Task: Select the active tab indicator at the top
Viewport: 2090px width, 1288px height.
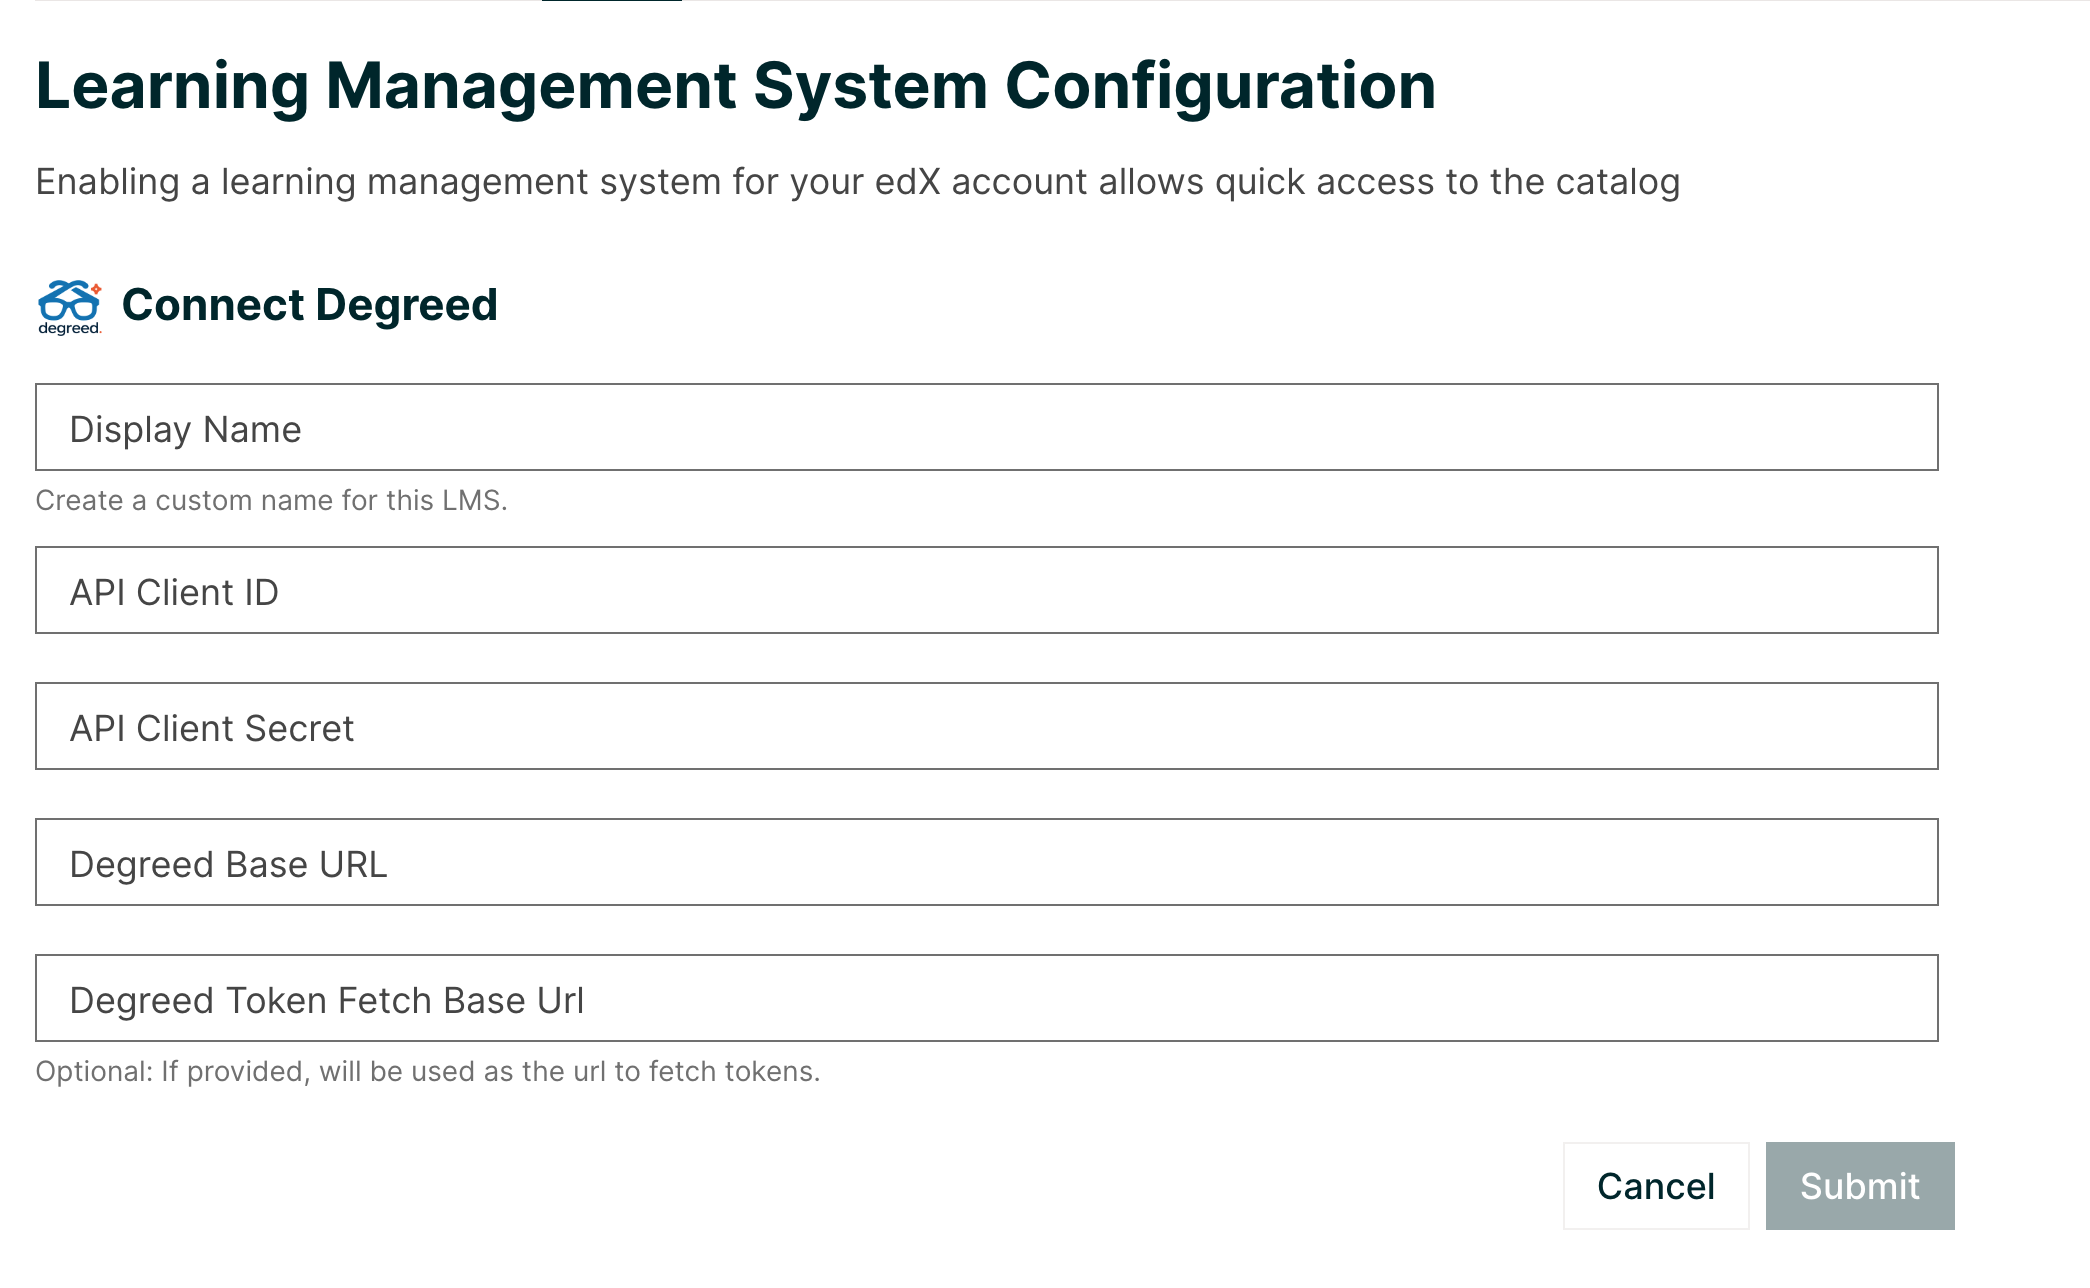Action: coord(610,6)
